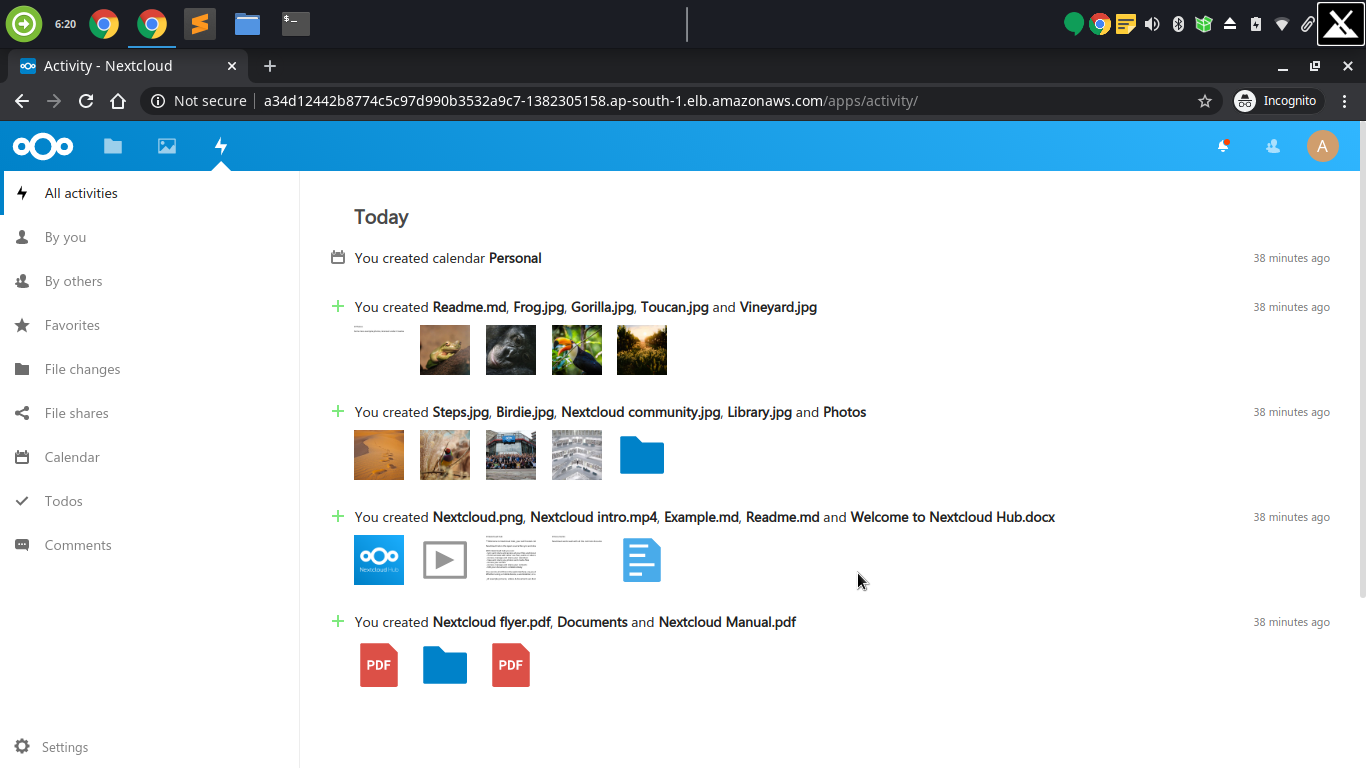Screen dimensions: 1366x768
Task: Click the Nextcloud intro.mp4 name link
Action: pos(594,517)
